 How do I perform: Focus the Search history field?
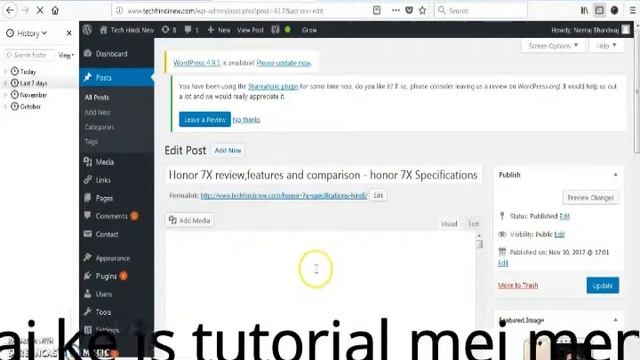[x=29, y=55]
